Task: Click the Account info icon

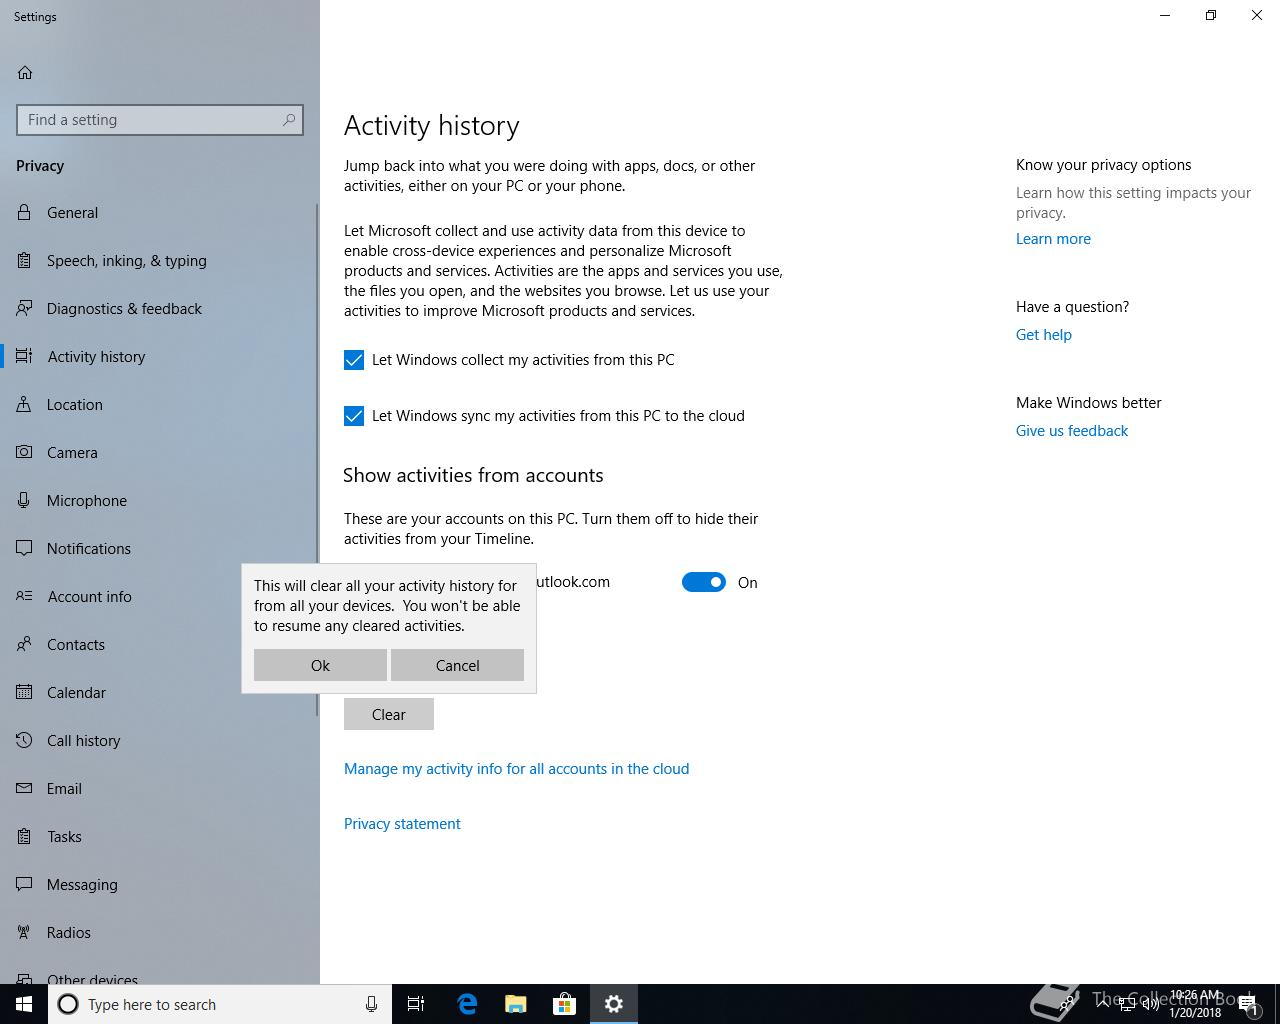Action: tap(24, 596)
